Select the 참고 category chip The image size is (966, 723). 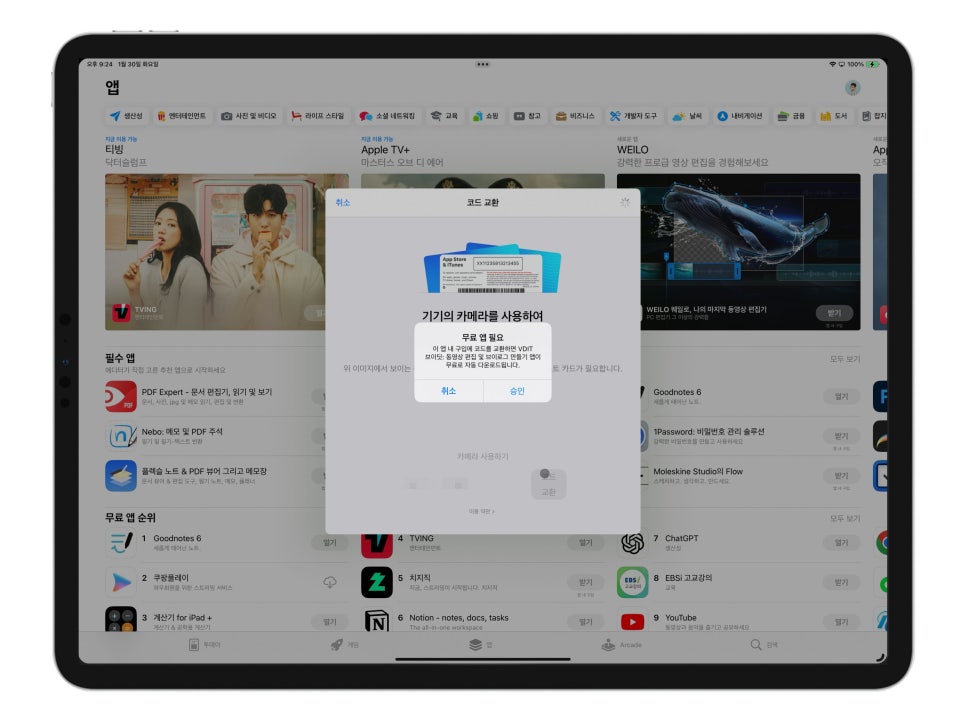click(x=527, y=116)
